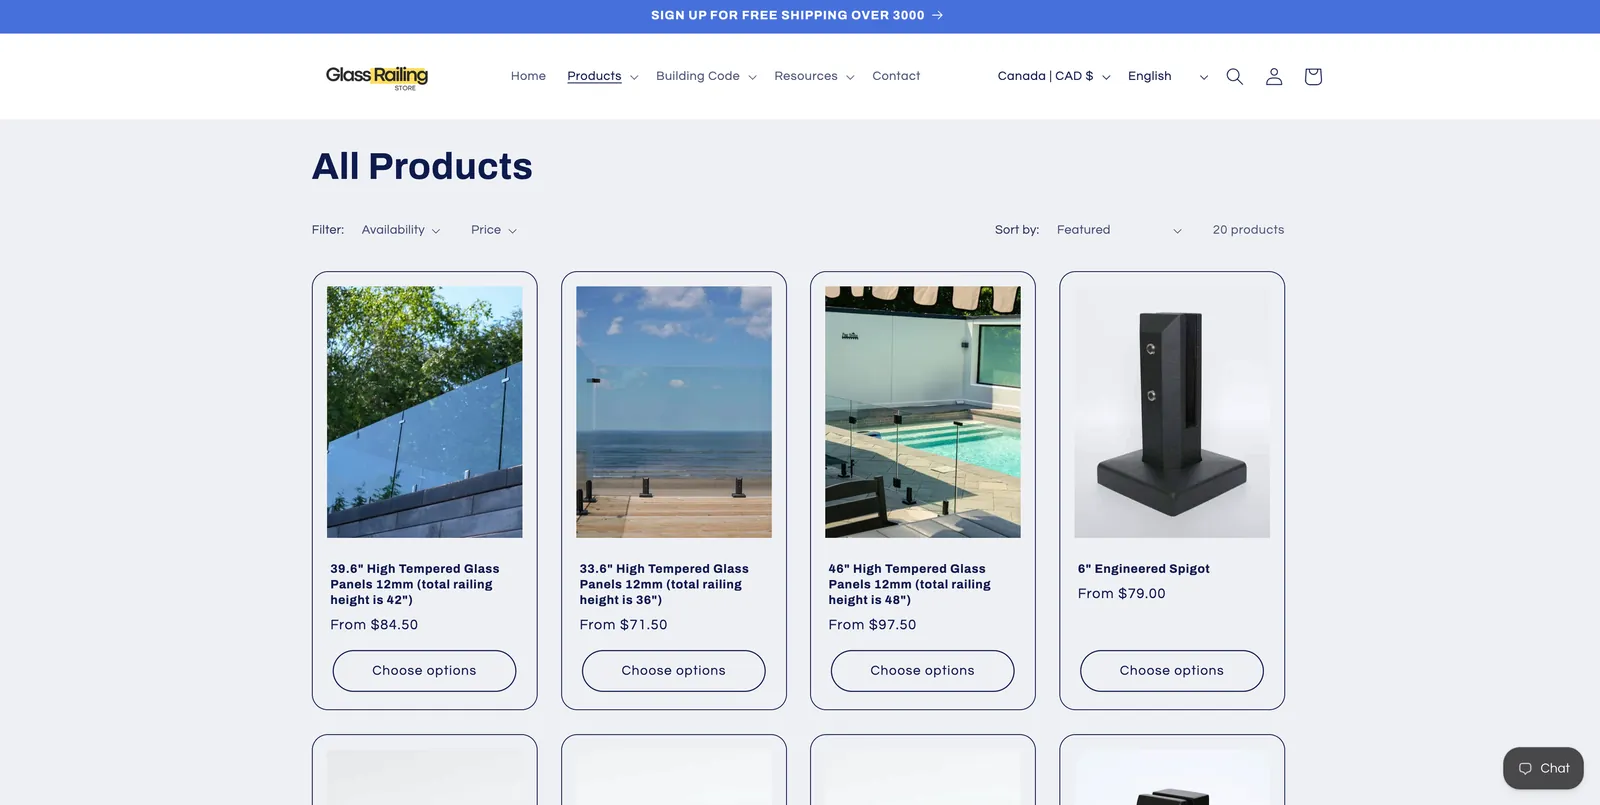The height and width of the screenshot is (805, 1600).
Task: Expand the Resources menu
Action: point(814,76)
